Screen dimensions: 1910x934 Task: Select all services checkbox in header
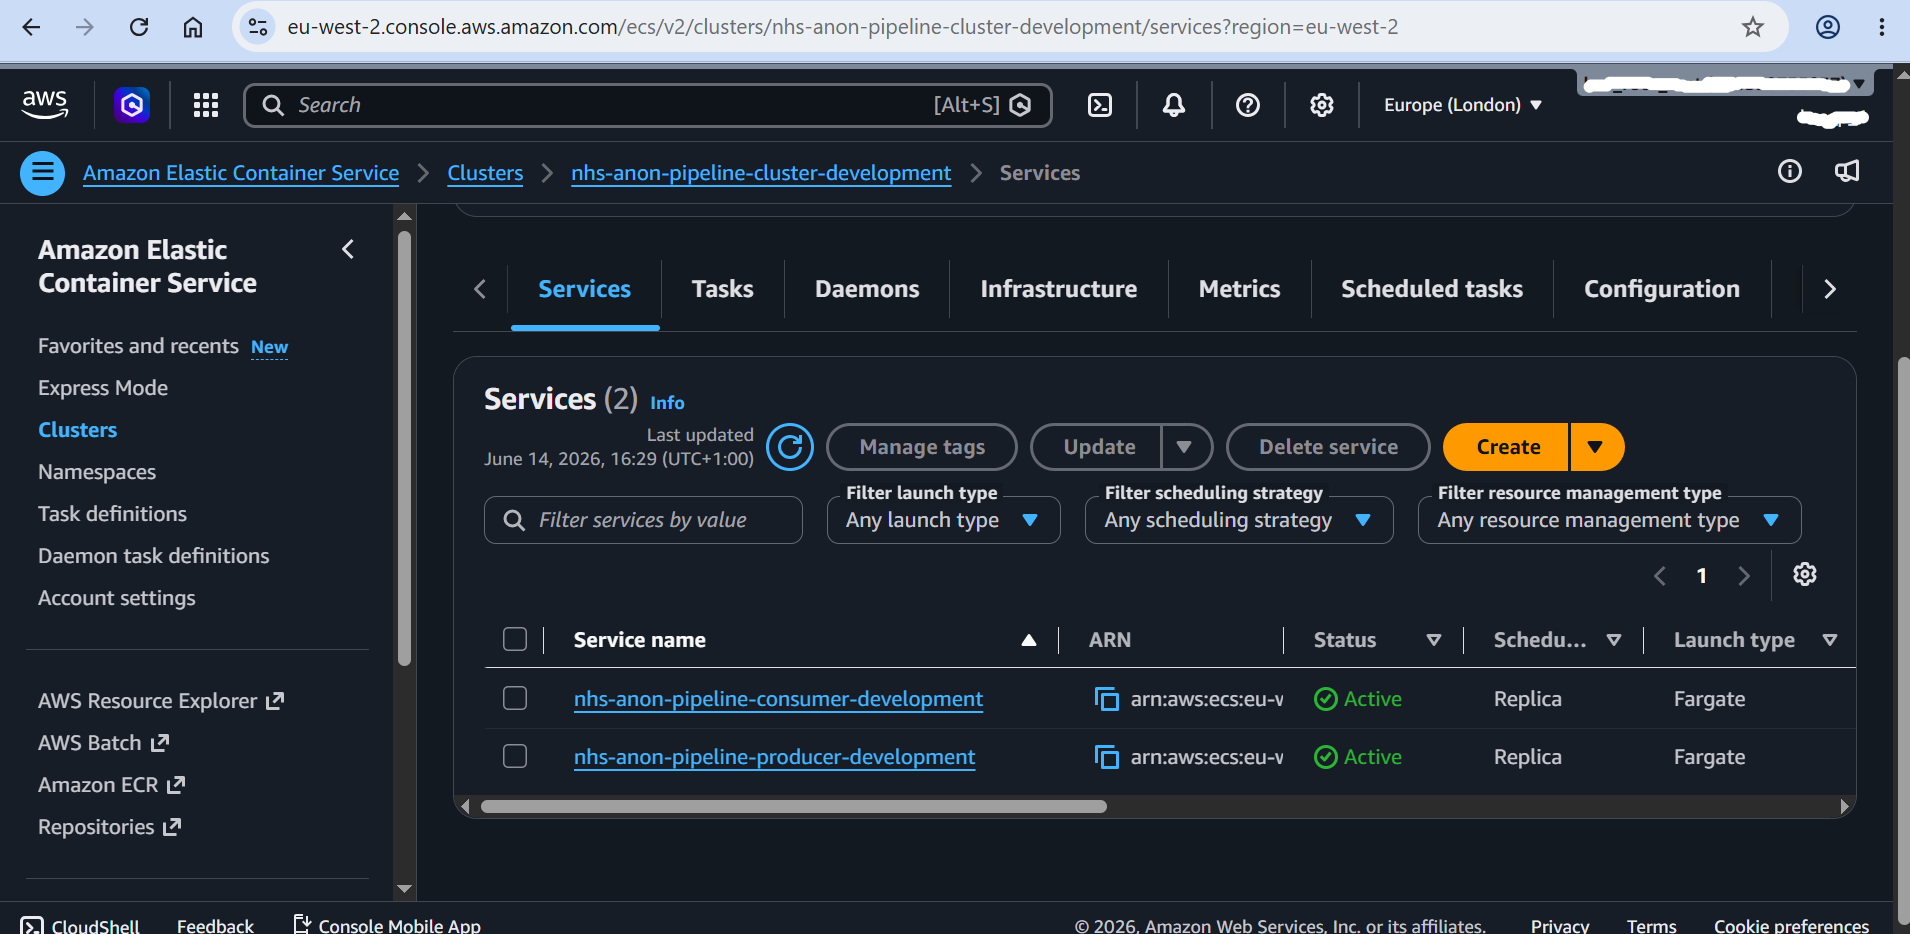(515, 639)
